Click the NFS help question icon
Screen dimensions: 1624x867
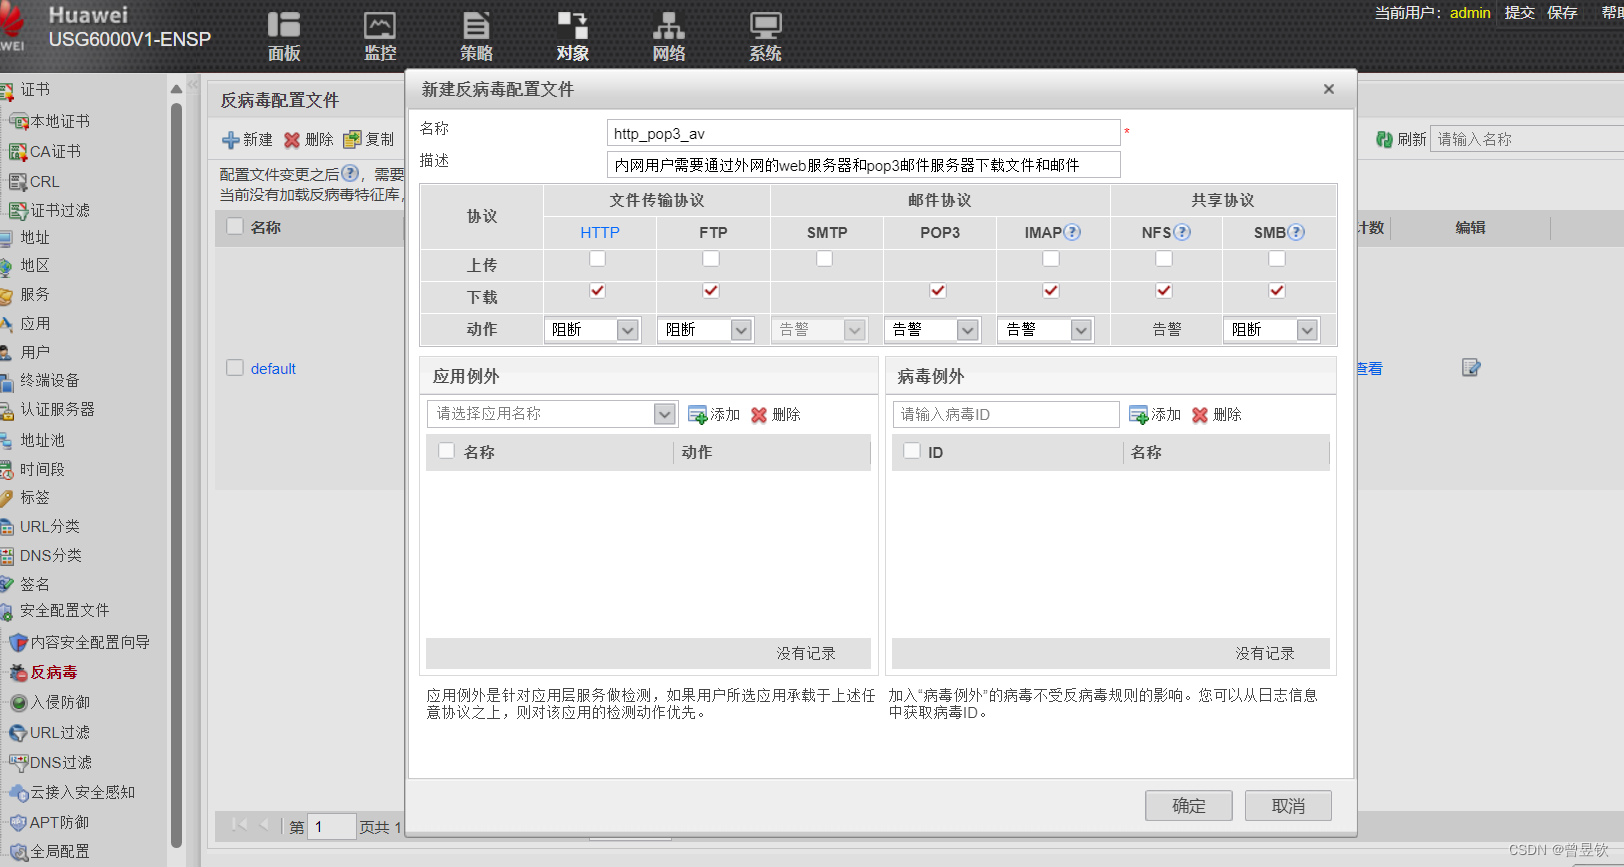1182,232
